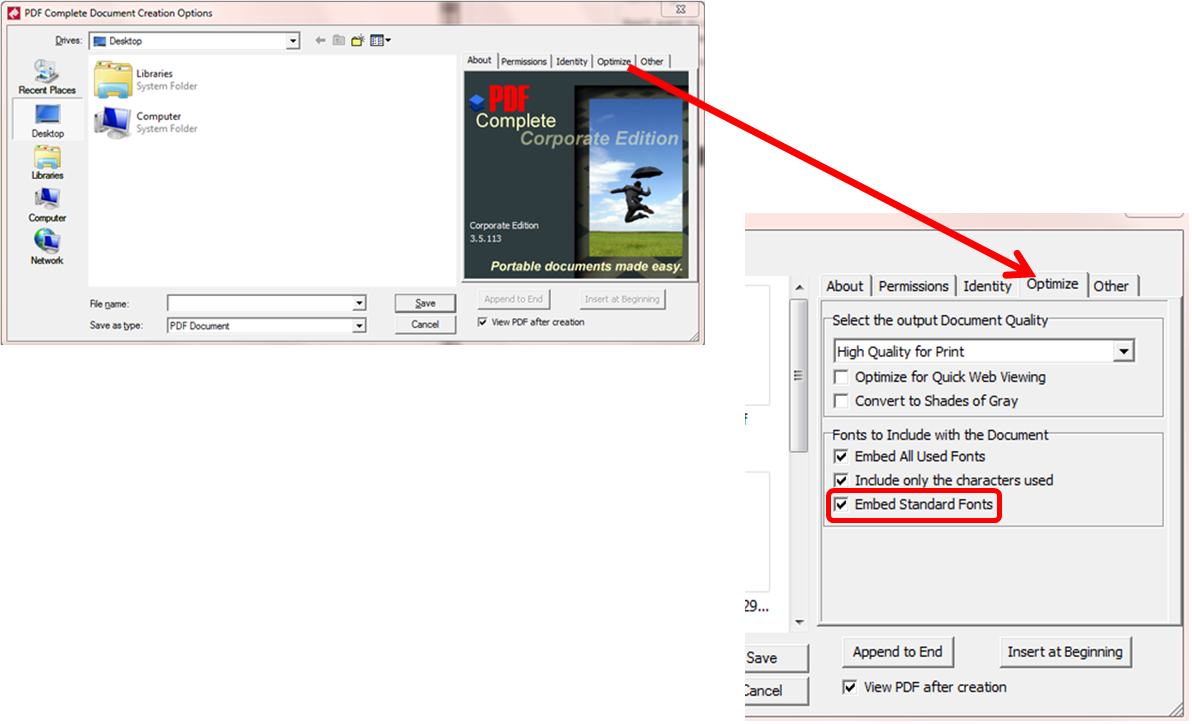Click Append to End in the enlarged view
The image size is (1192, 724).
pos(898,653)
